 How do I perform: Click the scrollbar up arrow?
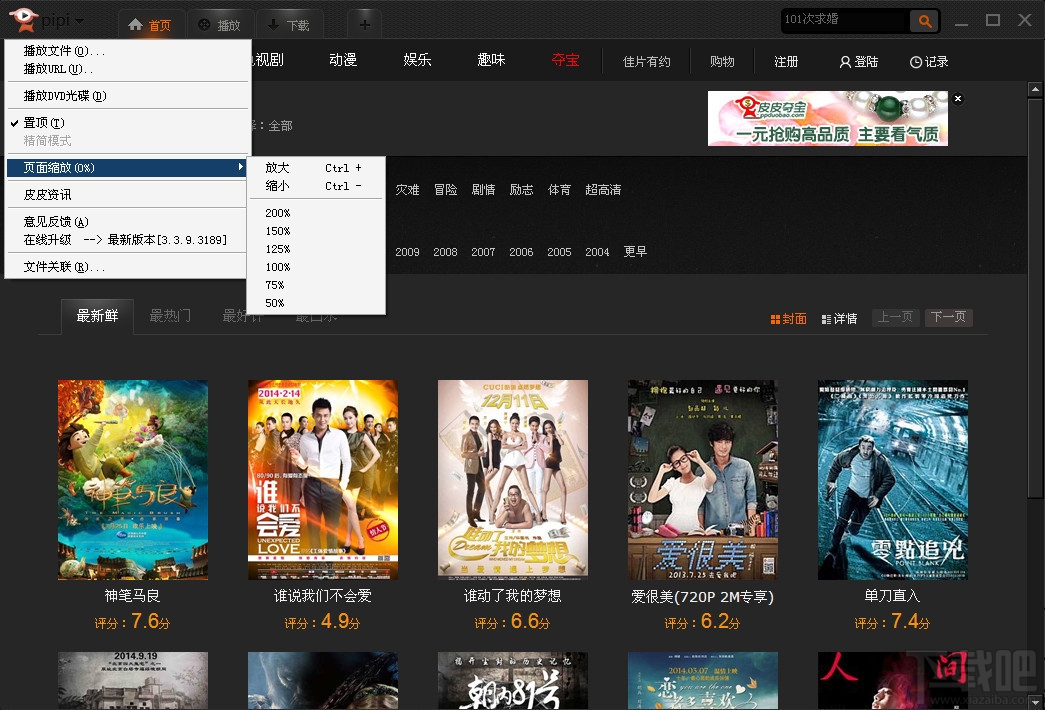pos(1035,89)
